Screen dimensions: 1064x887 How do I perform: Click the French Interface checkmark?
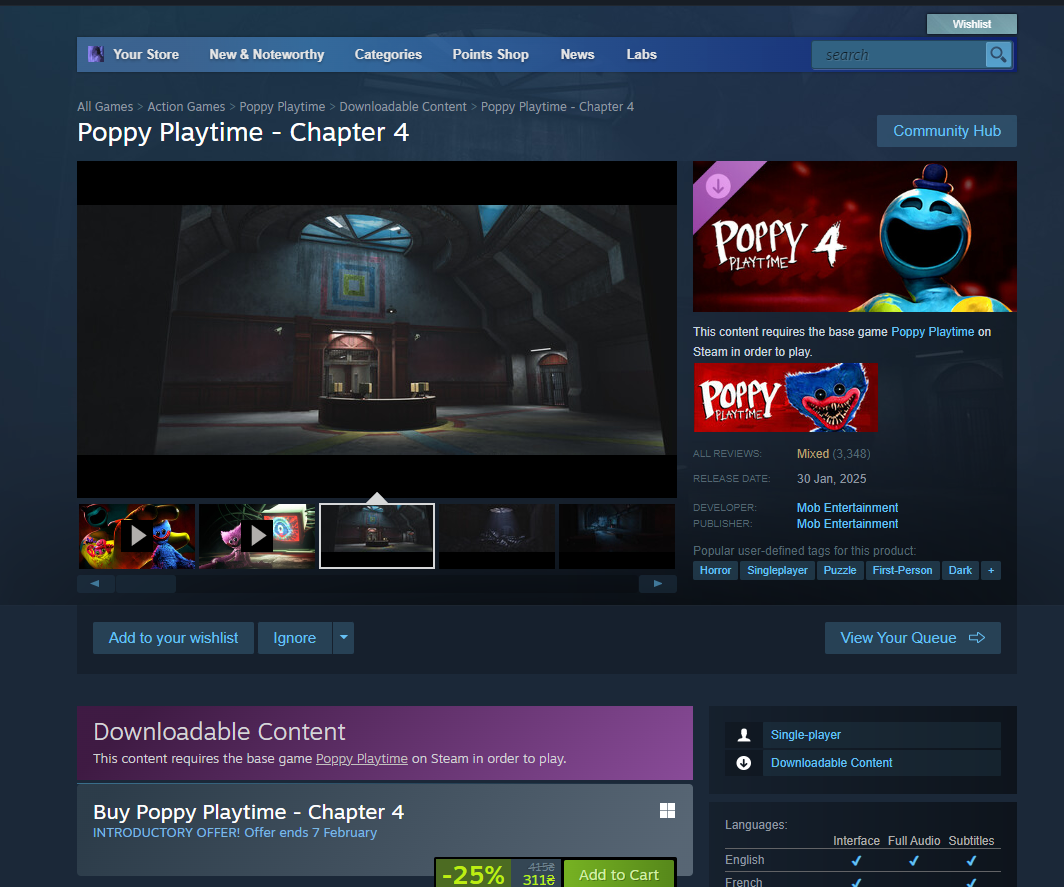[x=856, y=882]
